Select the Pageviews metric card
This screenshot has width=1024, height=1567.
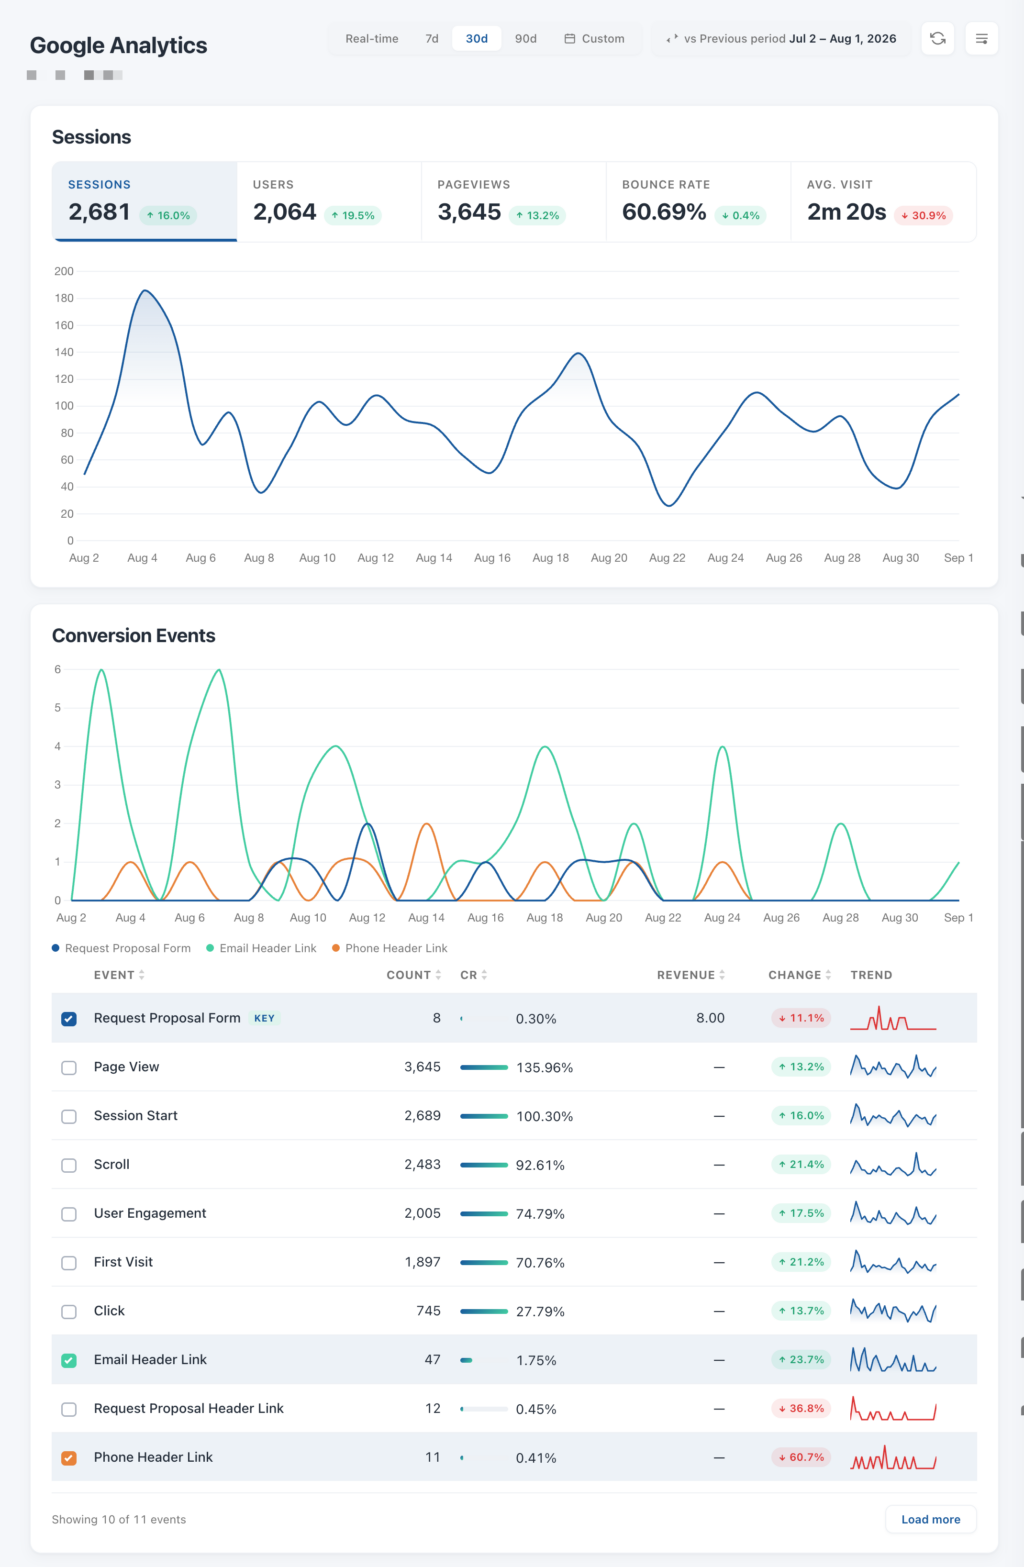514,201
